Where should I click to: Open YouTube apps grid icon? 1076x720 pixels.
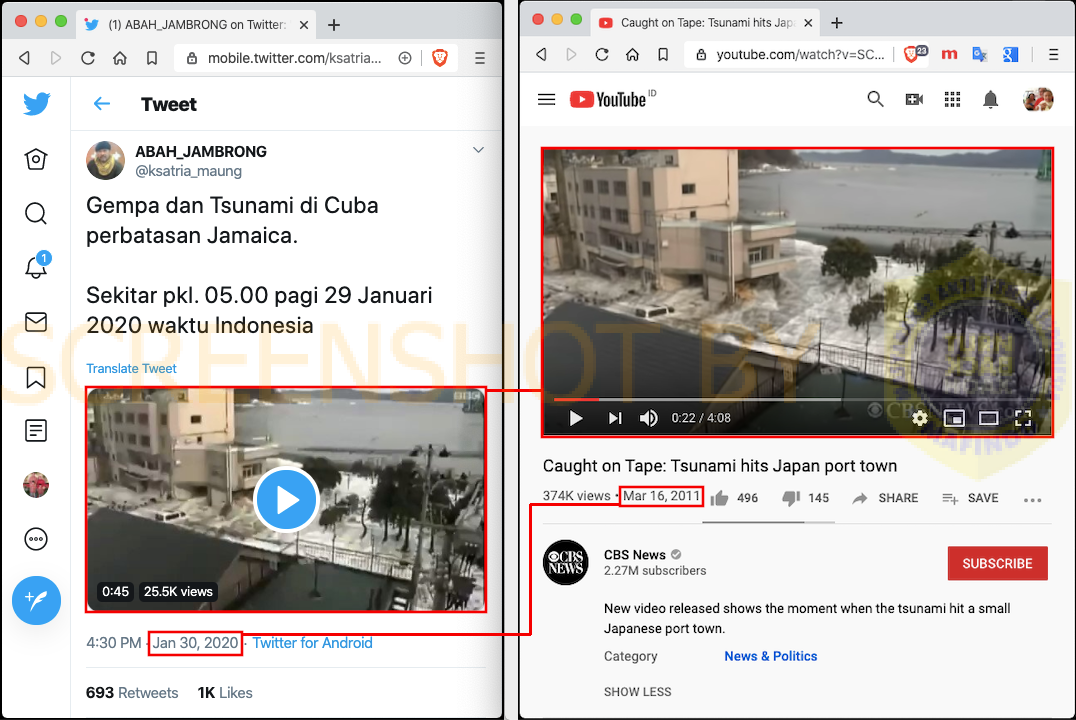tap(952, 100)
